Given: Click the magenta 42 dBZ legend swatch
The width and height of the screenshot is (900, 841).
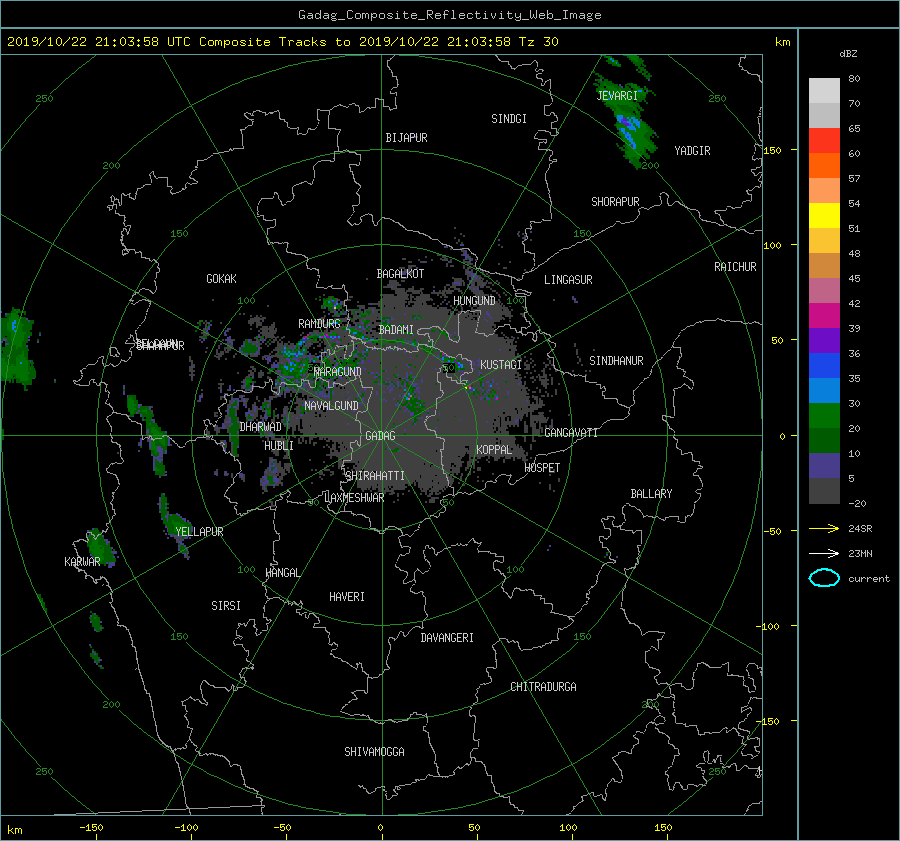Looking at the screenshot, I should [x=824, y=316].
